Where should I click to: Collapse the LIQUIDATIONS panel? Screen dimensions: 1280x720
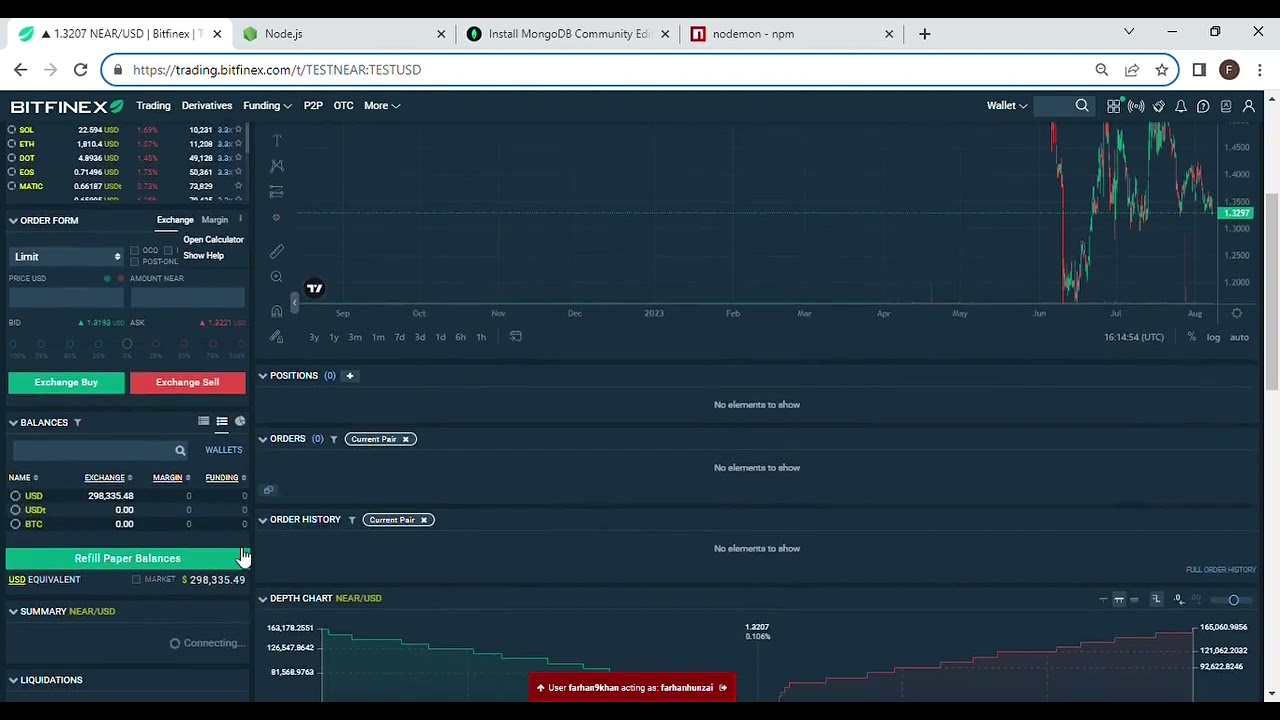click(13, 680)
